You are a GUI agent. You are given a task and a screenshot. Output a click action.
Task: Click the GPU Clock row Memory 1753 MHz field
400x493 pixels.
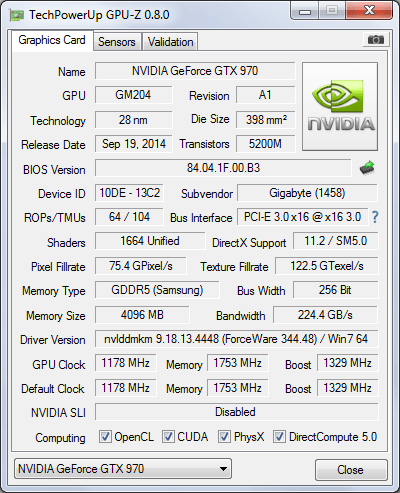238,363
